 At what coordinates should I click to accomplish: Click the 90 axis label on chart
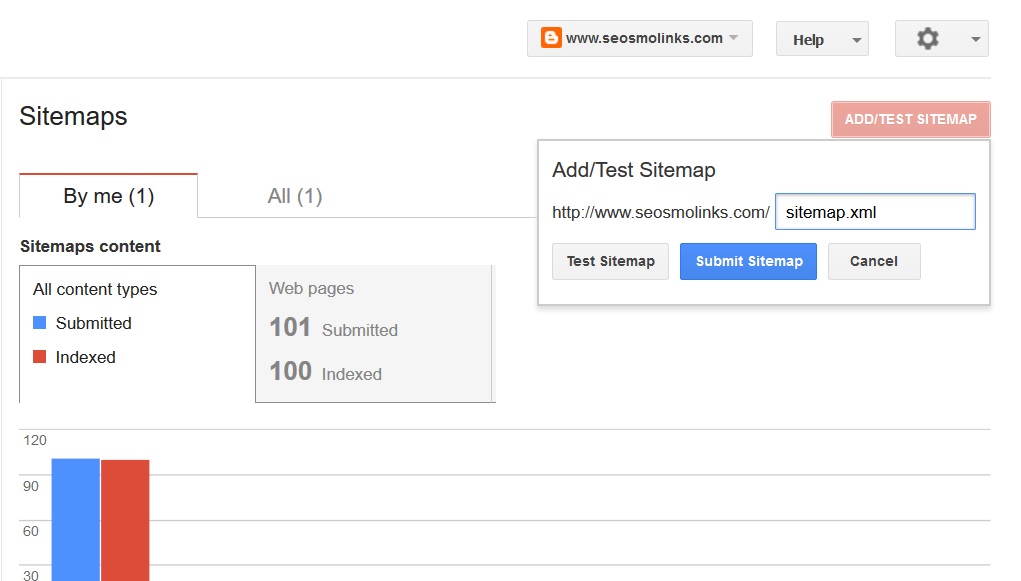point(31,486)
